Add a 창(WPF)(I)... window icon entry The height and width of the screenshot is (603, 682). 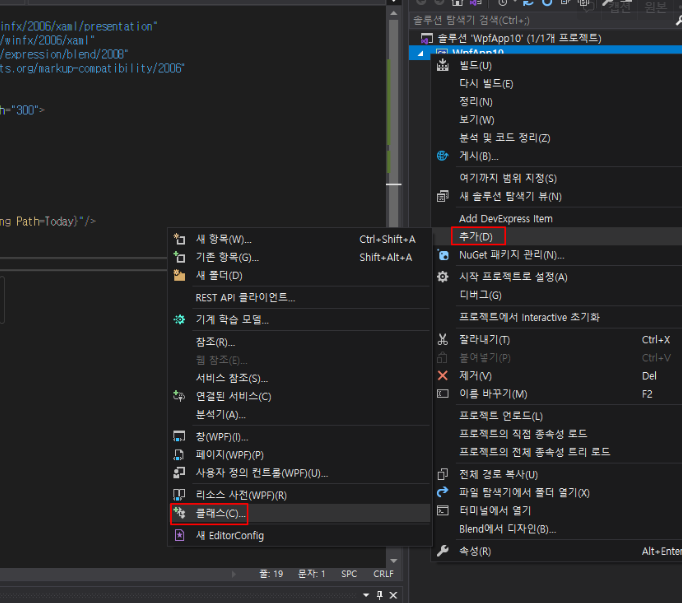[x=179, y=436]
